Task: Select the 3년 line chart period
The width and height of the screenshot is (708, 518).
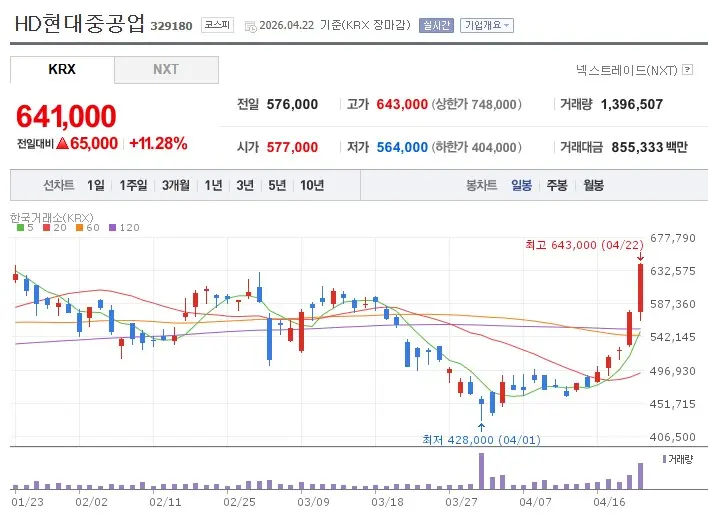Action: [245, 185]
